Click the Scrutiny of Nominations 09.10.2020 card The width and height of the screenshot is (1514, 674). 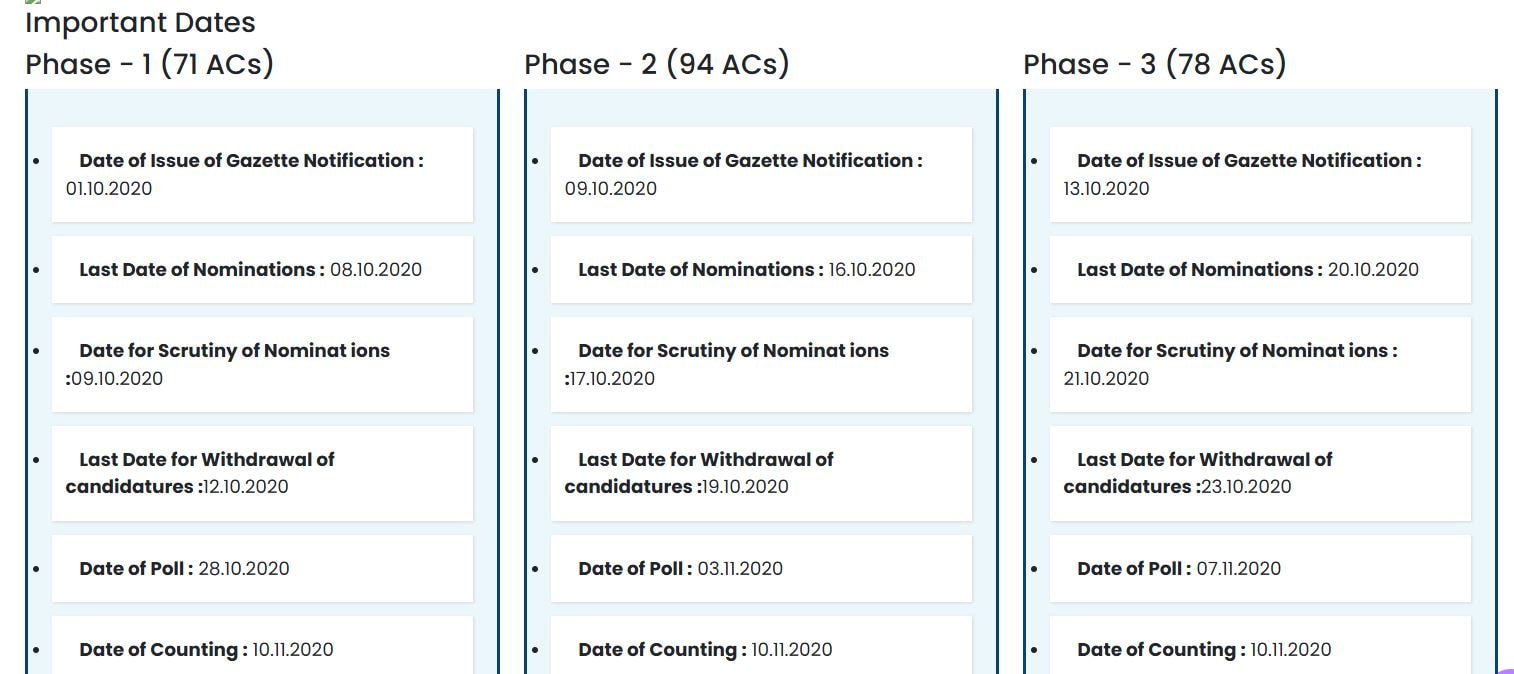[x=261, y=364]
